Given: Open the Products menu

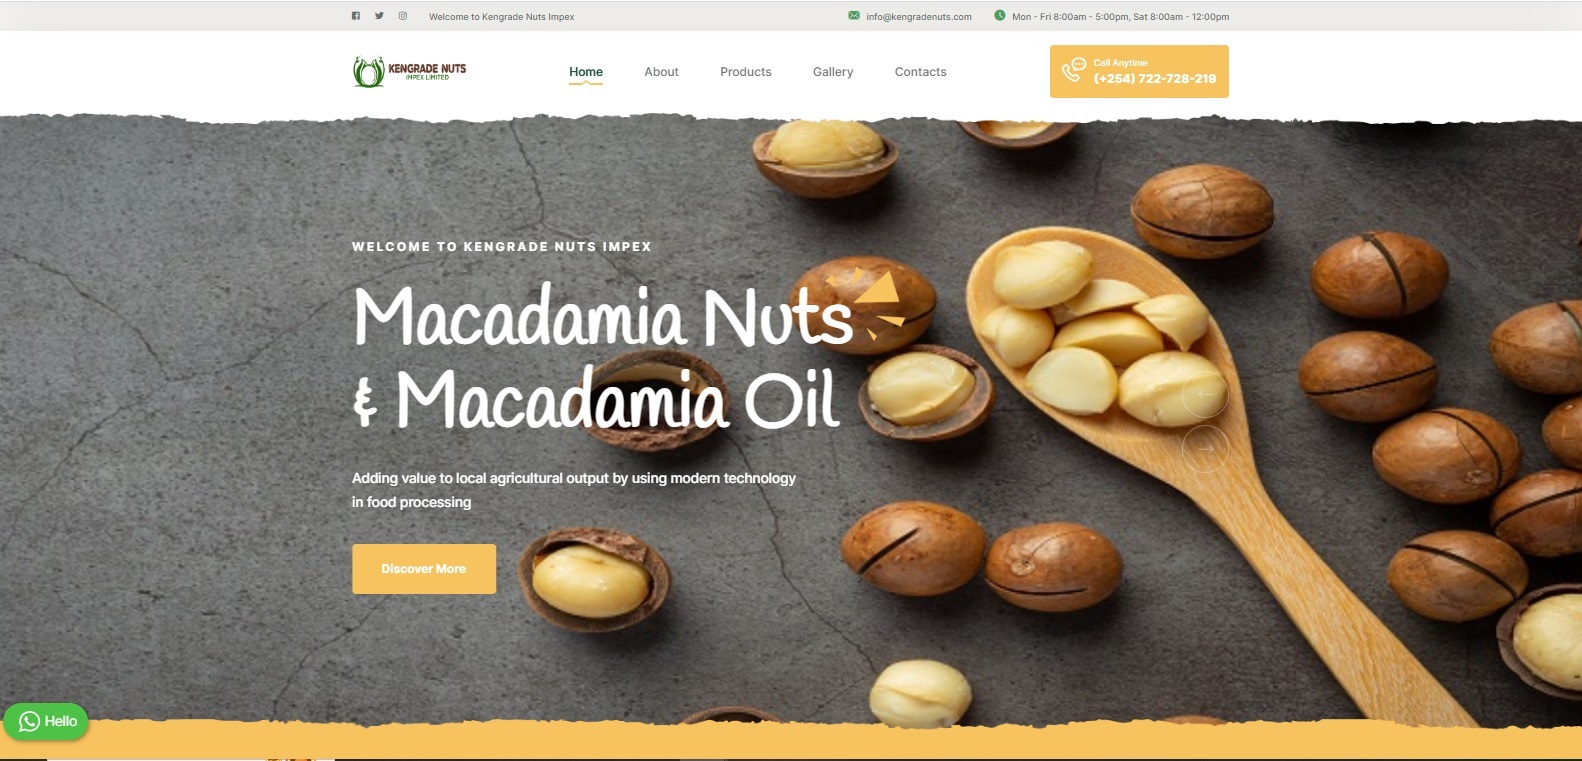Looking at the screenshot, I should 746,72.
